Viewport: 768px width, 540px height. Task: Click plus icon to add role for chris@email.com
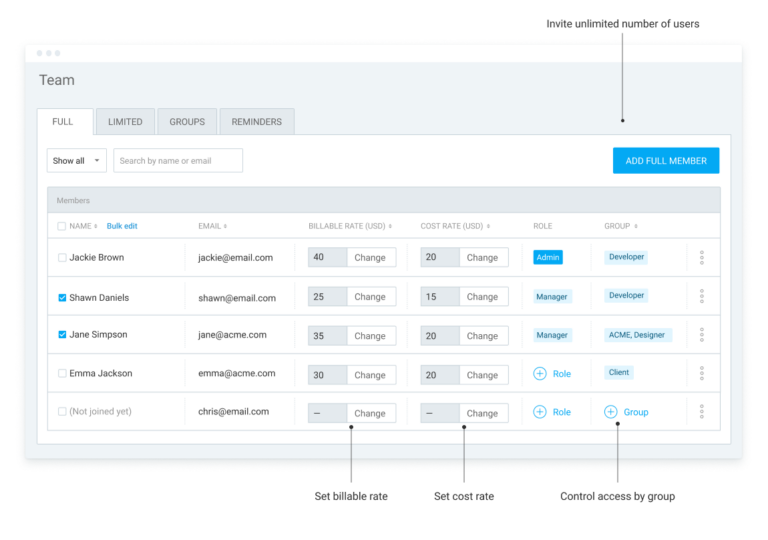(x=540, y=412)
